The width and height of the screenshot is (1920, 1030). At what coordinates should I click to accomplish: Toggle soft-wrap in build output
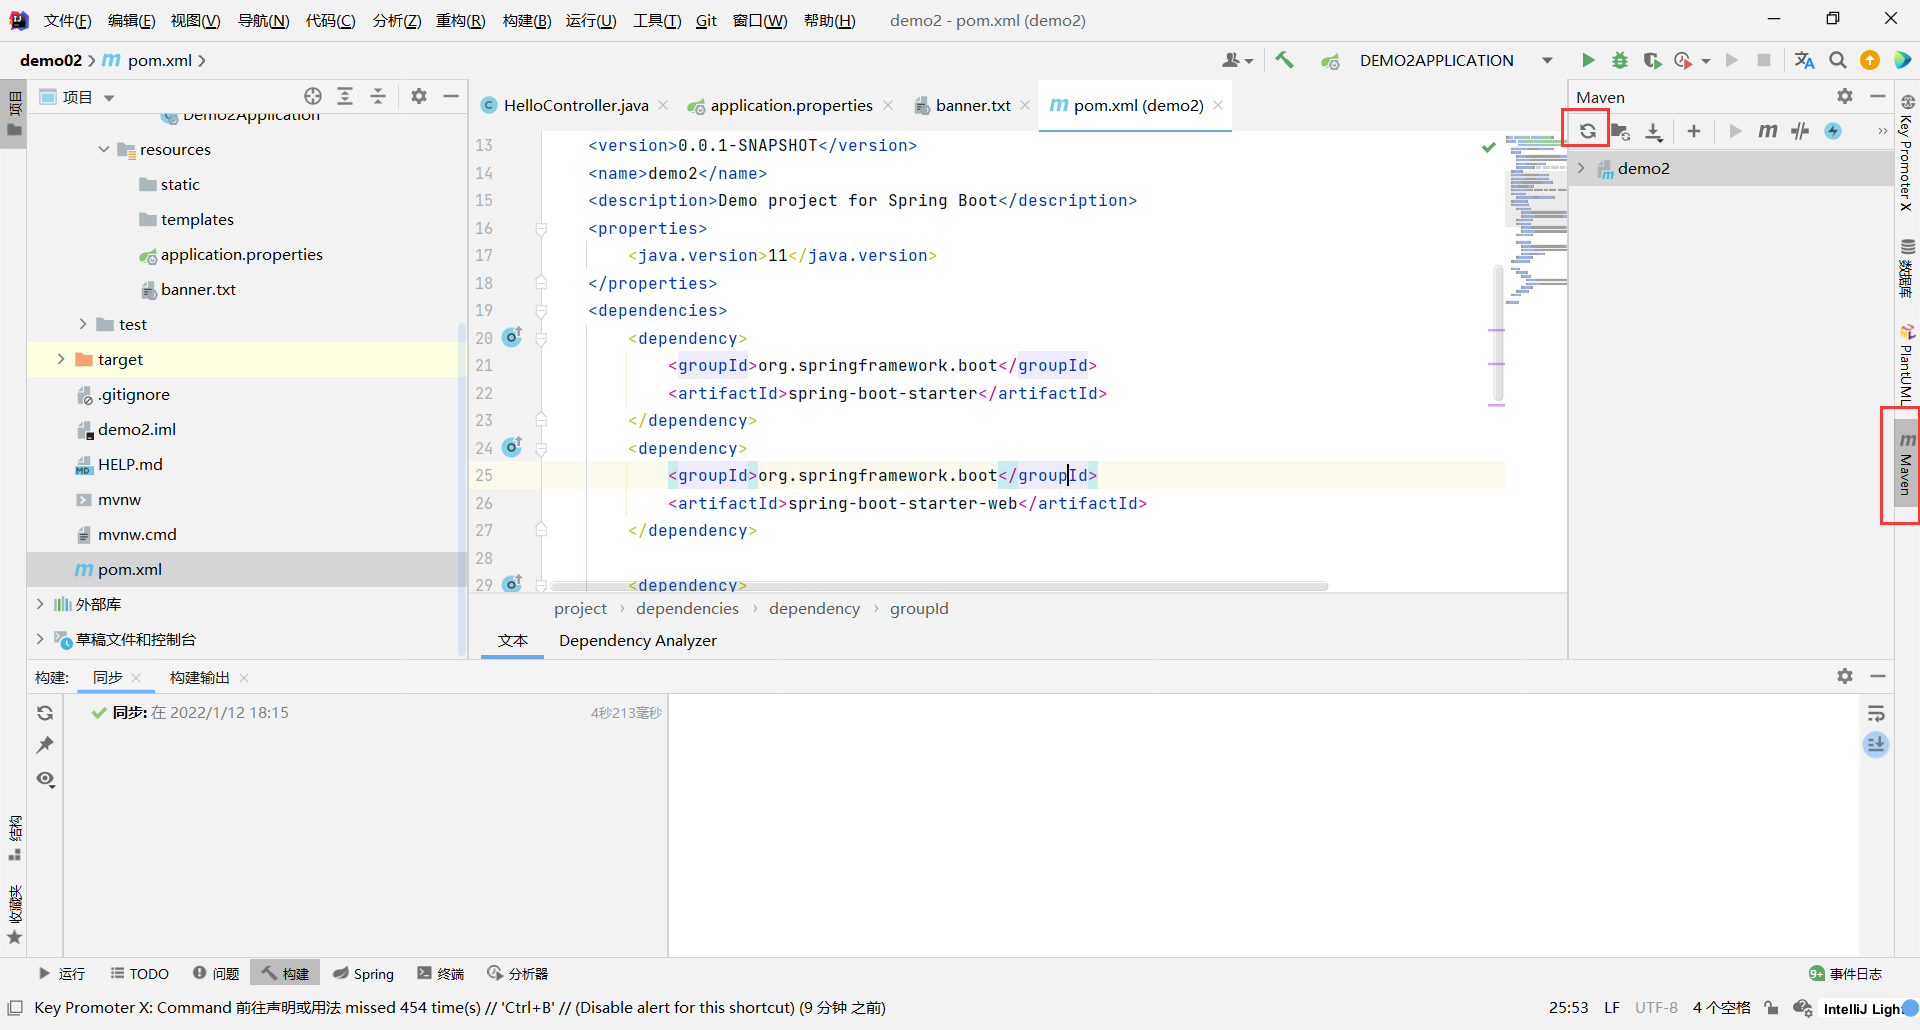coord(1876,713)
